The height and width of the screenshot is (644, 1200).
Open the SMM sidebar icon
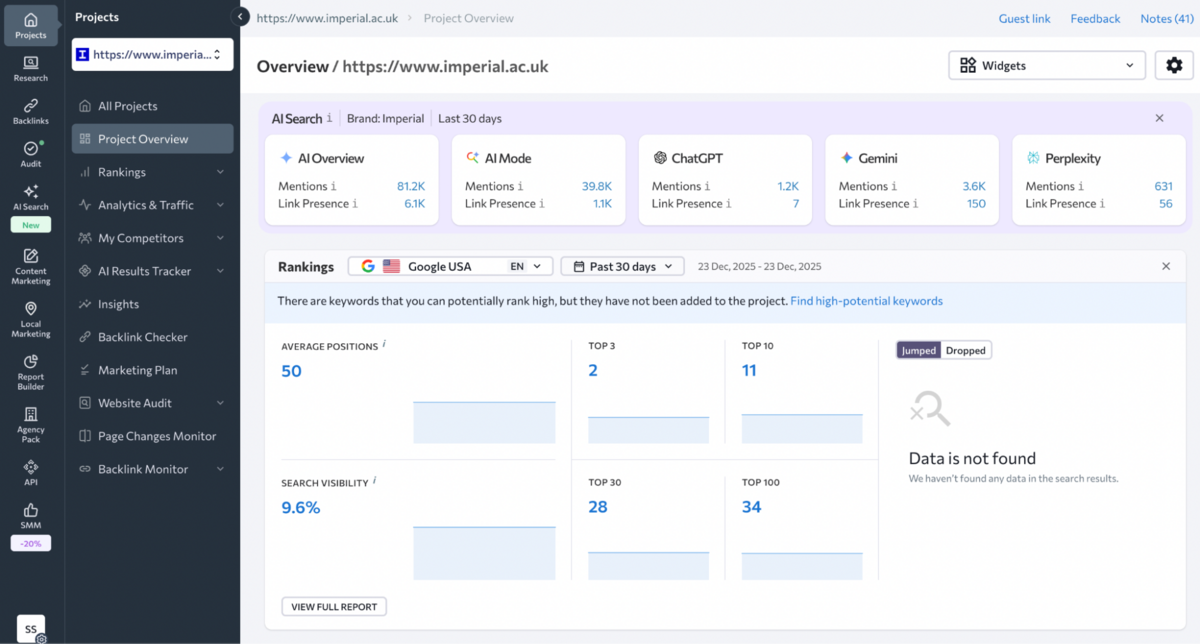[x=31, y=516]
